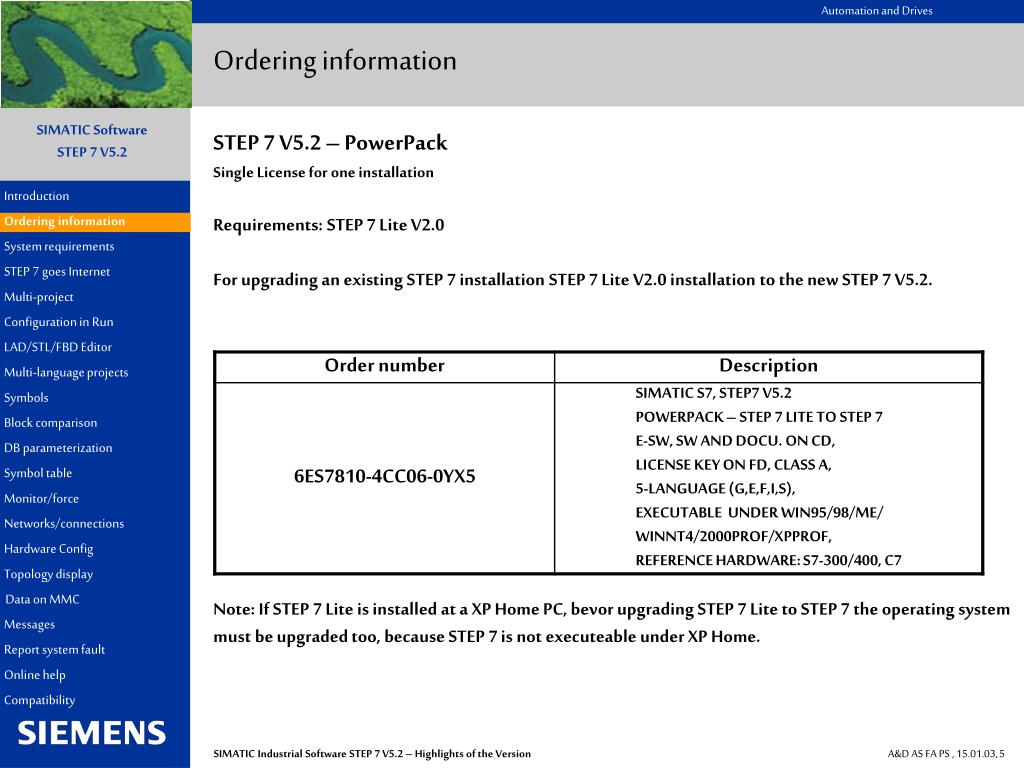Select Block comparison
Screen dimensions: 1024x768
coord(50,423)
